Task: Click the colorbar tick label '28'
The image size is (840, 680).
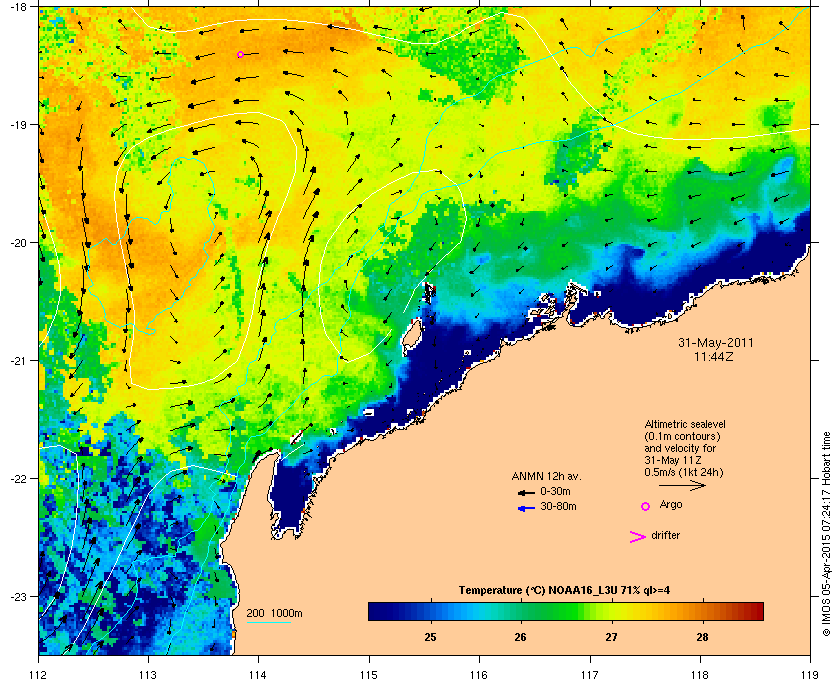Action: coord(702,638)
